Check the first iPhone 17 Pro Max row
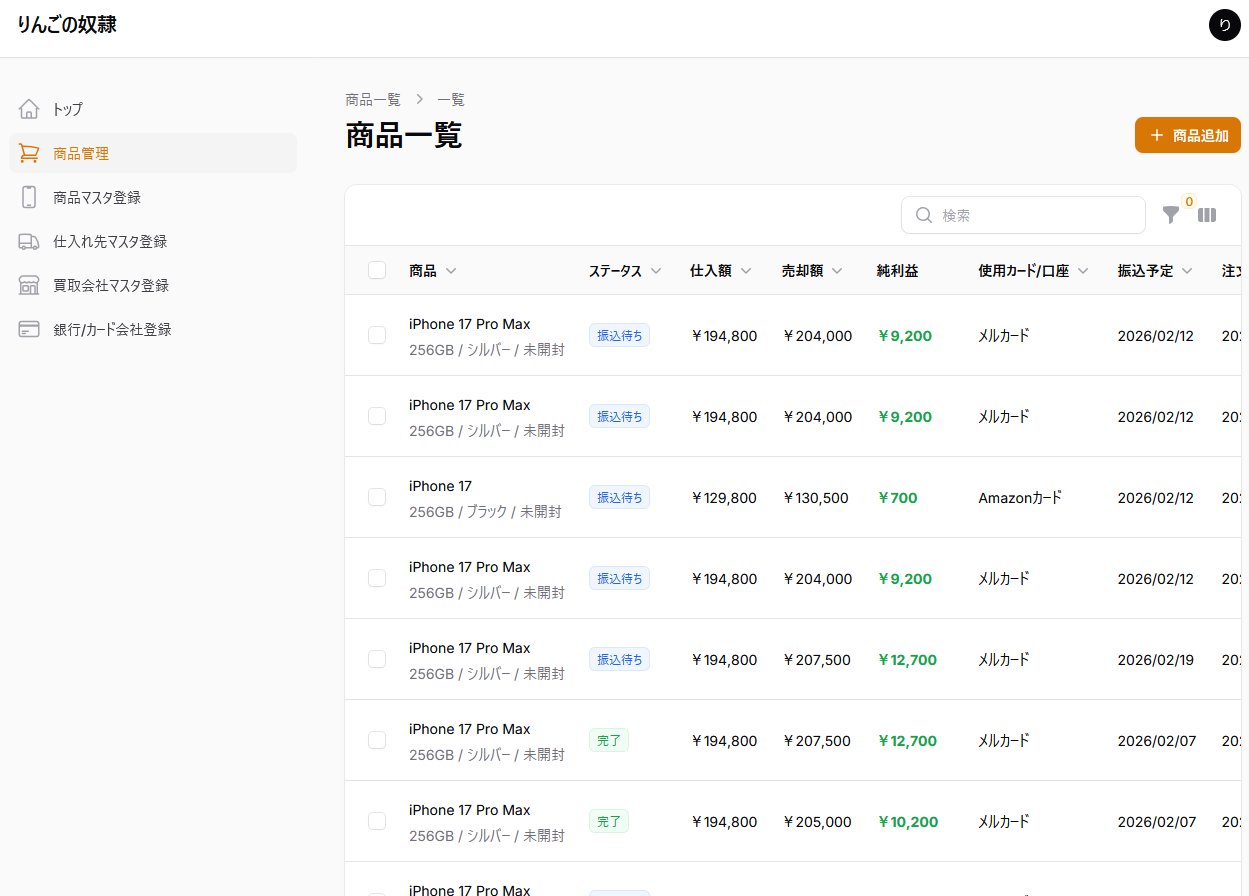Viewport: 1249px width, 896px height. [377, 335]
